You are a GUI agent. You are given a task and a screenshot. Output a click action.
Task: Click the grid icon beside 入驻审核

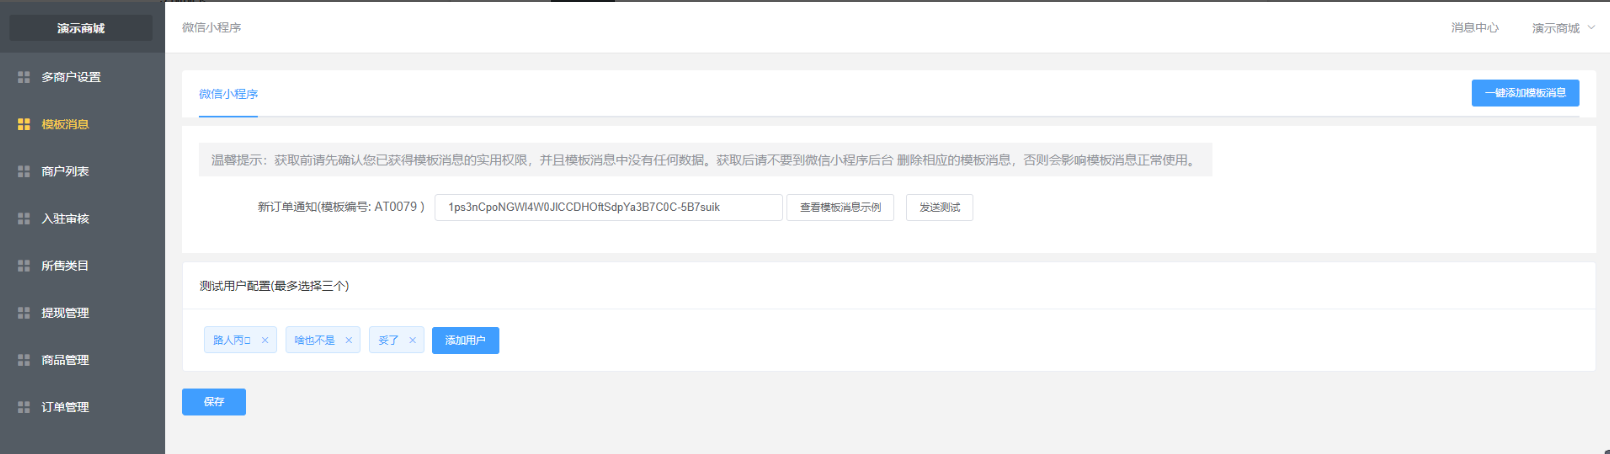point(24,218)
